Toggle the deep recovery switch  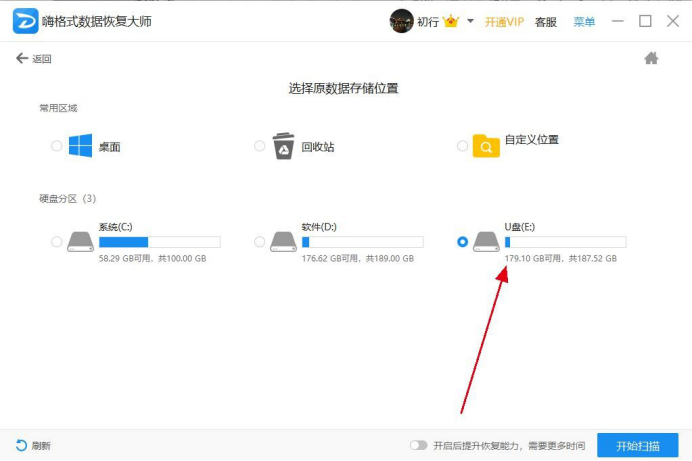(418, 446)
